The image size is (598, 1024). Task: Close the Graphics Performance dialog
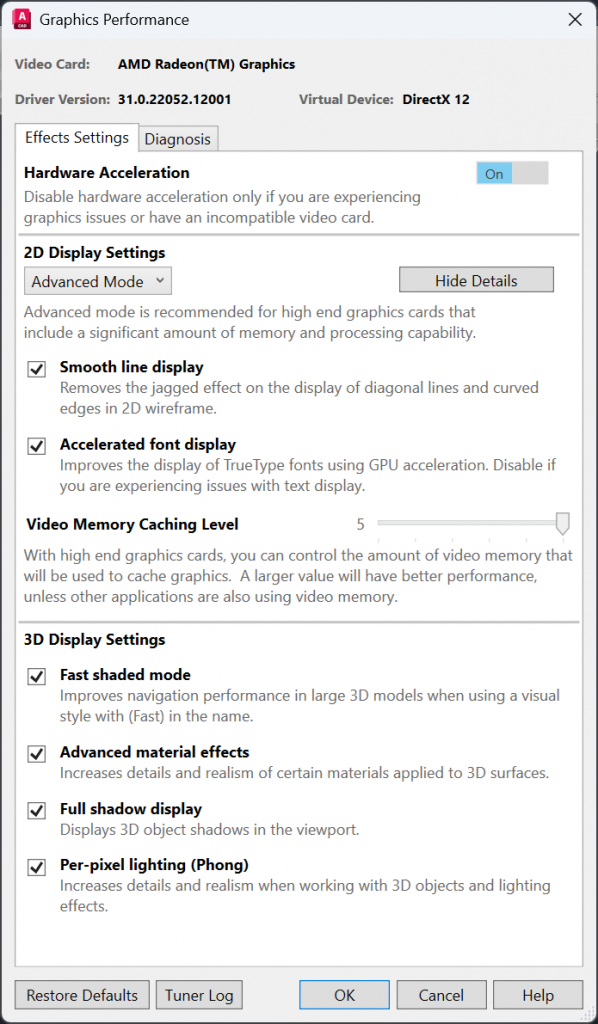[x=574, y=20]
